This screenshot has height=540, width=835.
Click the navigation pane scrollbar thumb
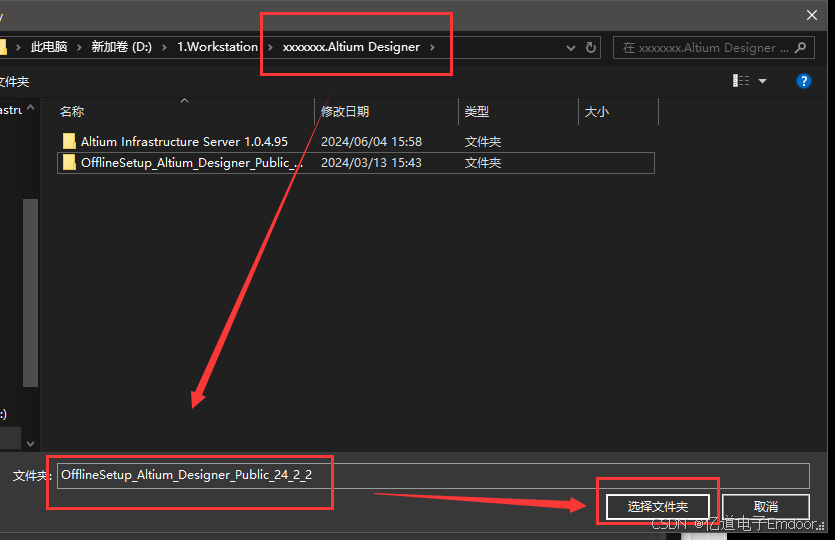click(x=30, y=292)
